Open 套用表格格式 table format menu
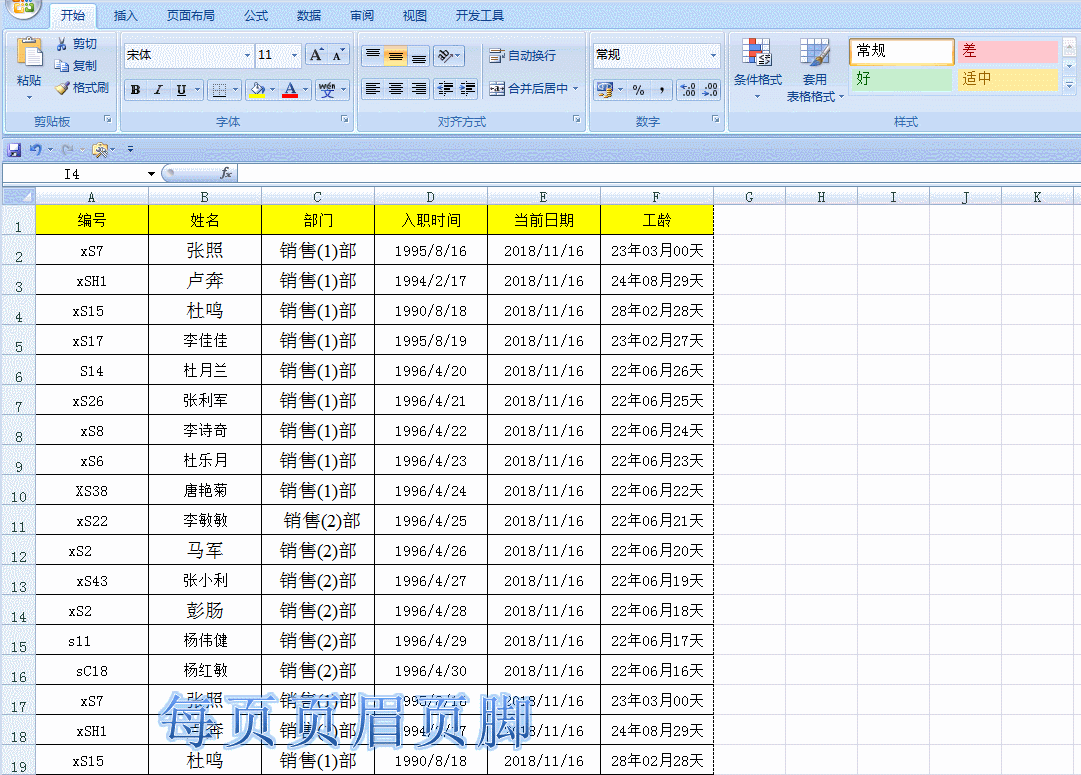The image size is (1081, 775). point(815,70)
